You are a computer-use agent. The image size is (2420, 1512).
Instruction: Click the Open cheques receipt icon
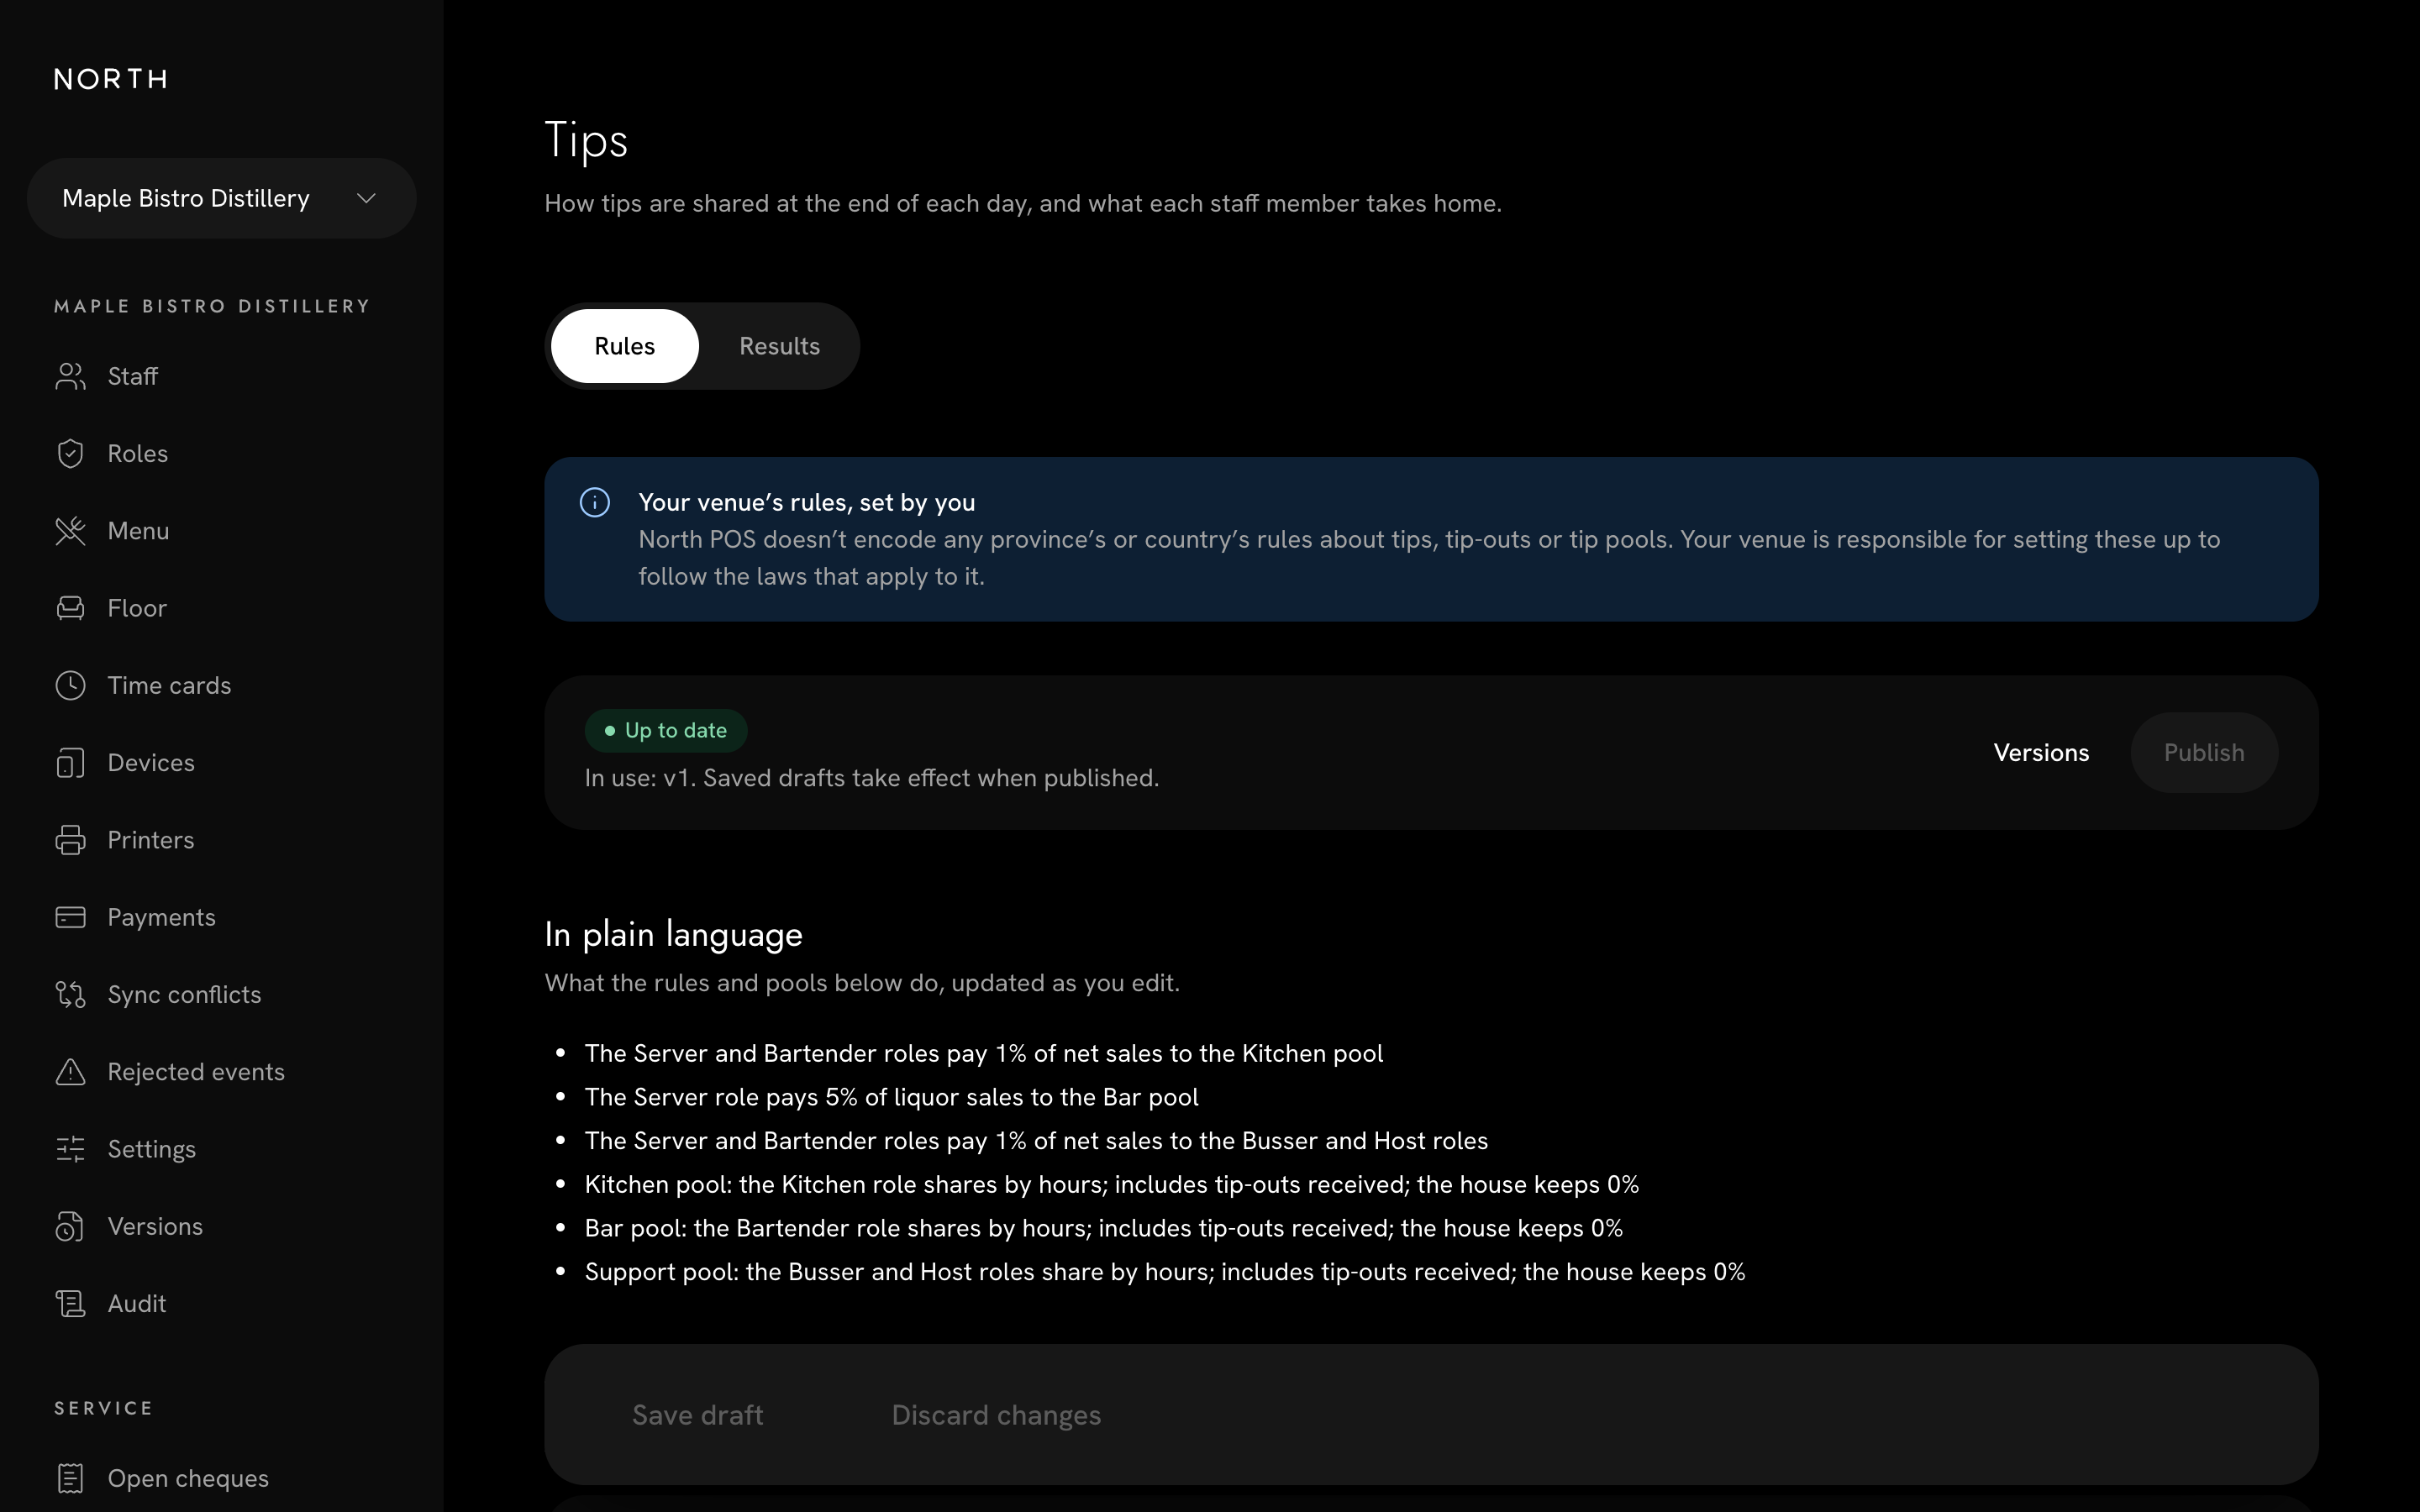[70, 1478]
